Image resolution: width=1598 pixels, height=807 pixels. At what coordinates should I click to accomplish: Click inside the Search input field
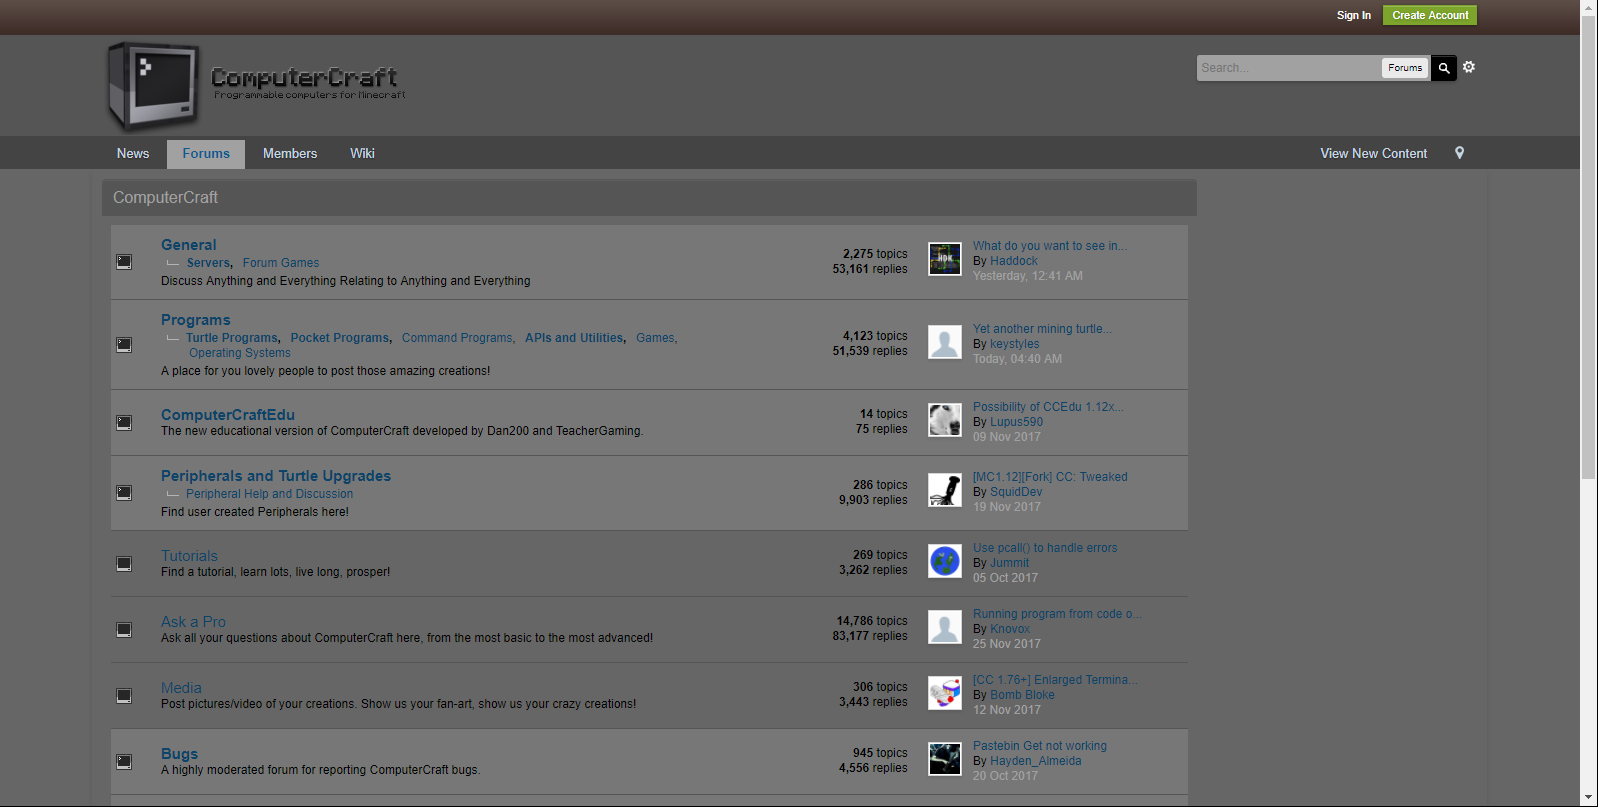point(1287,68)
